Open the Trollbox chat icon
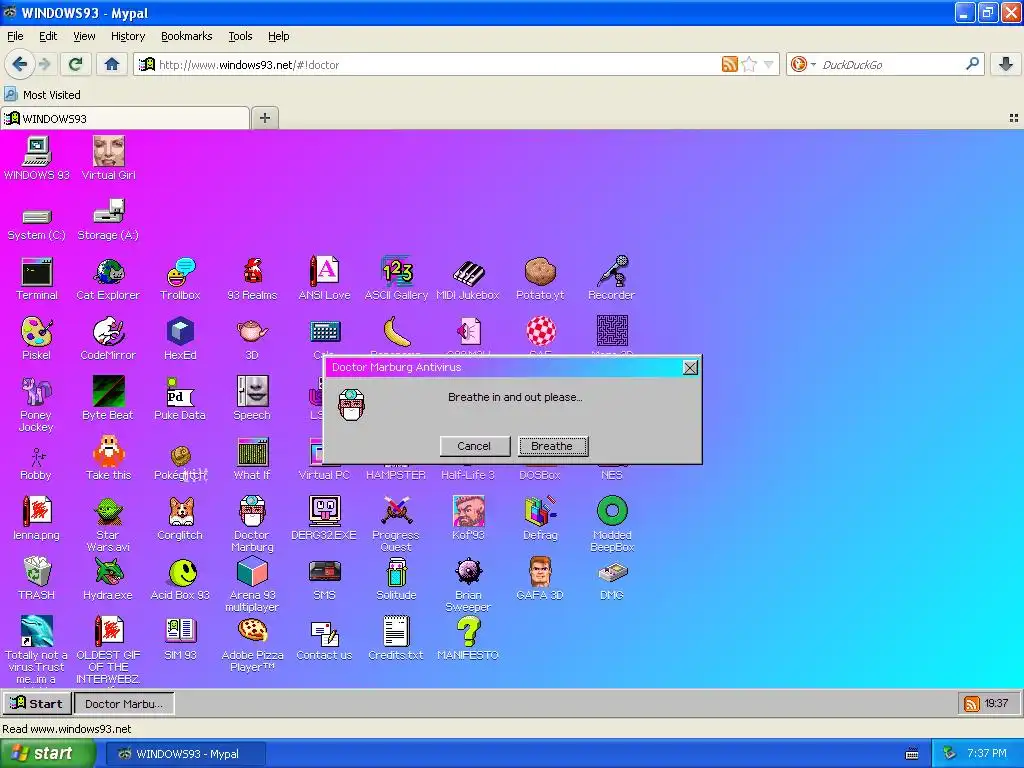This screenshot has width=1024, height=768. pos(180,279)
